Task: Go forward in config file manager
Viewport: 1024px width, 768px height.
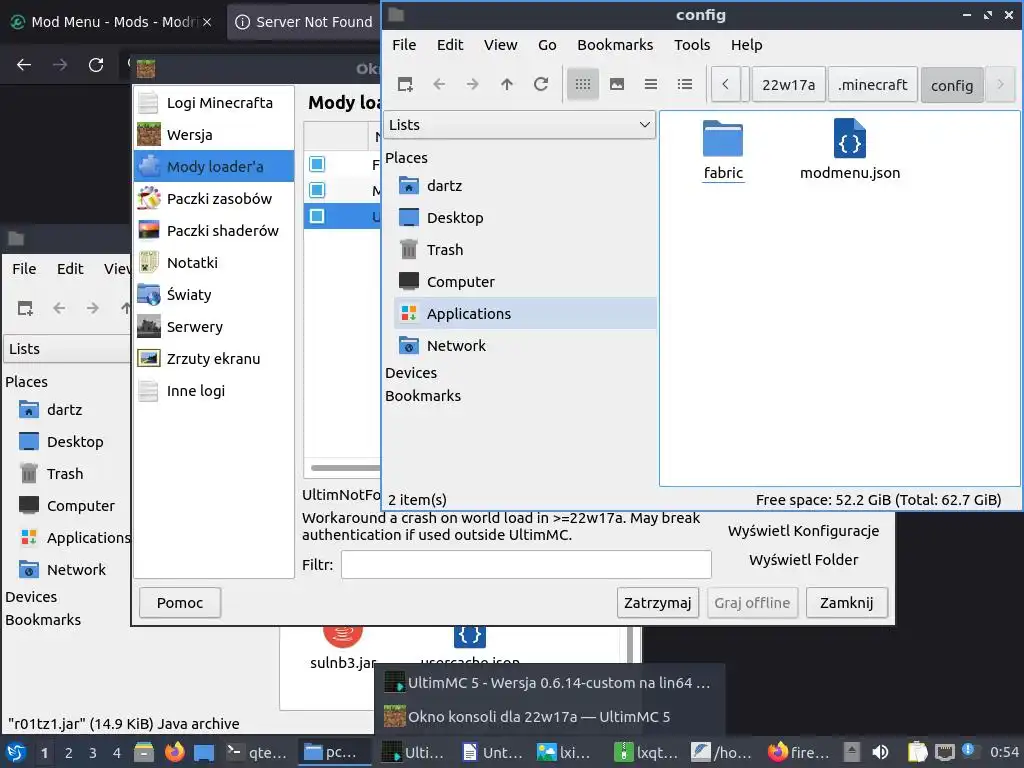Action: pos(473,84)
